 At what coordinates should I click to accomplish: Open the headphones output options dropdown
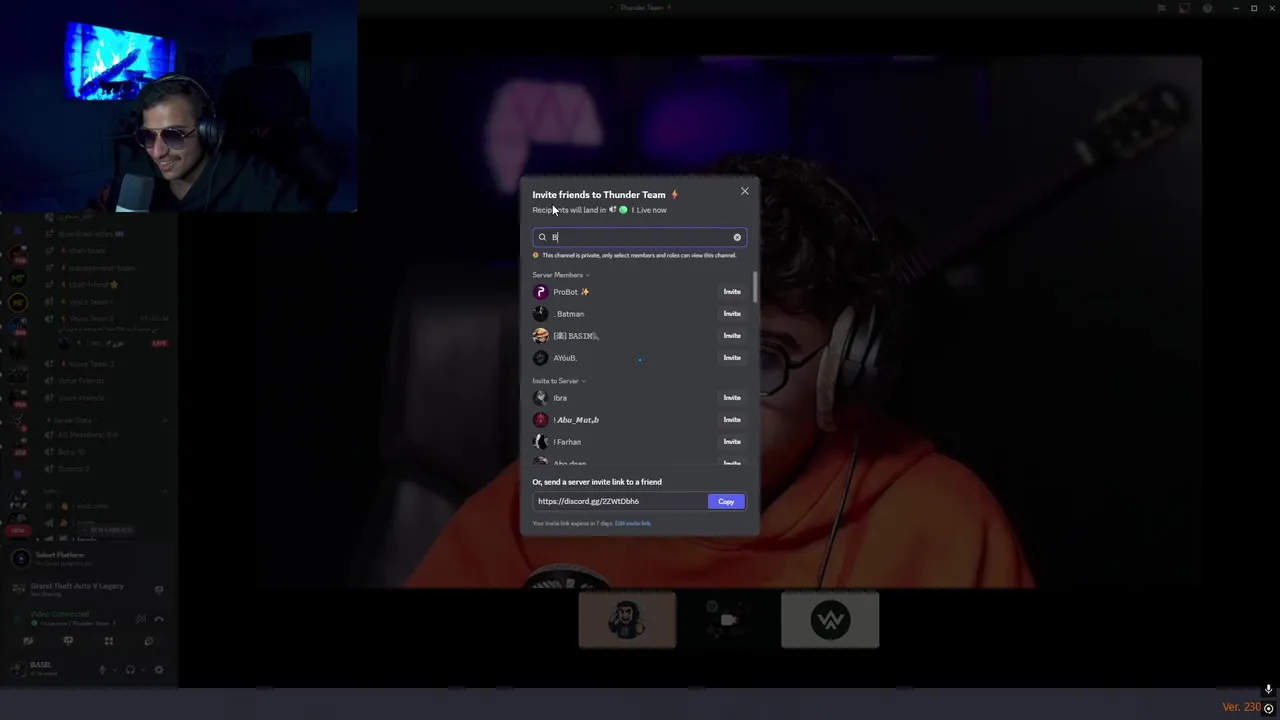coord(143,670)
